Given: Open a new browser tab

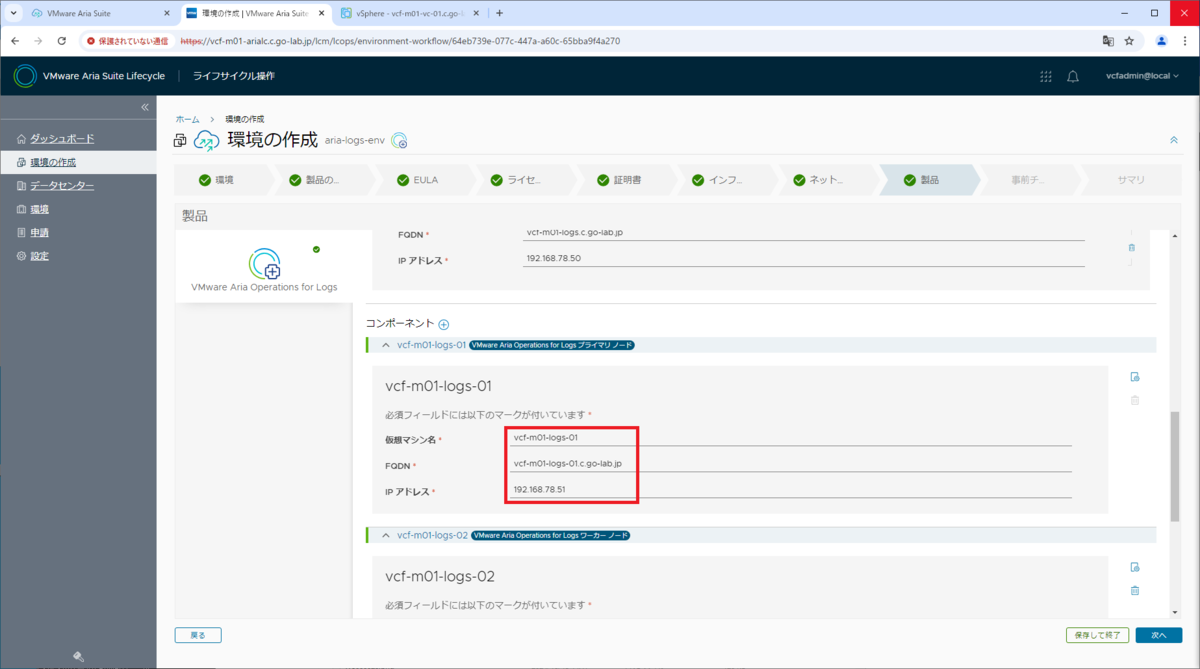Looking at the screenshot, I should [x=500, y=13].
